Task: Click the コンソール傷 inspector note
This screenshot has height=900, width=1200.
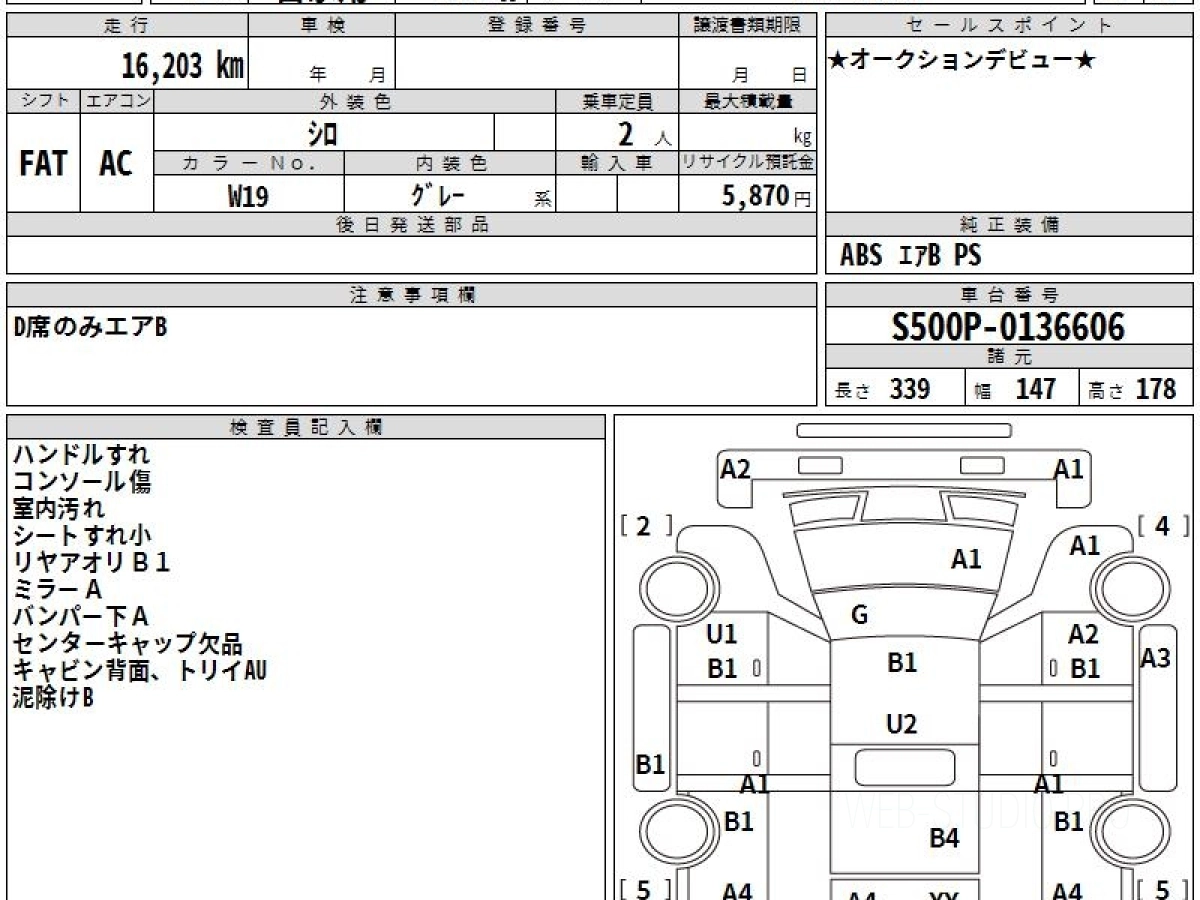Action: click(x=82, y=482)
